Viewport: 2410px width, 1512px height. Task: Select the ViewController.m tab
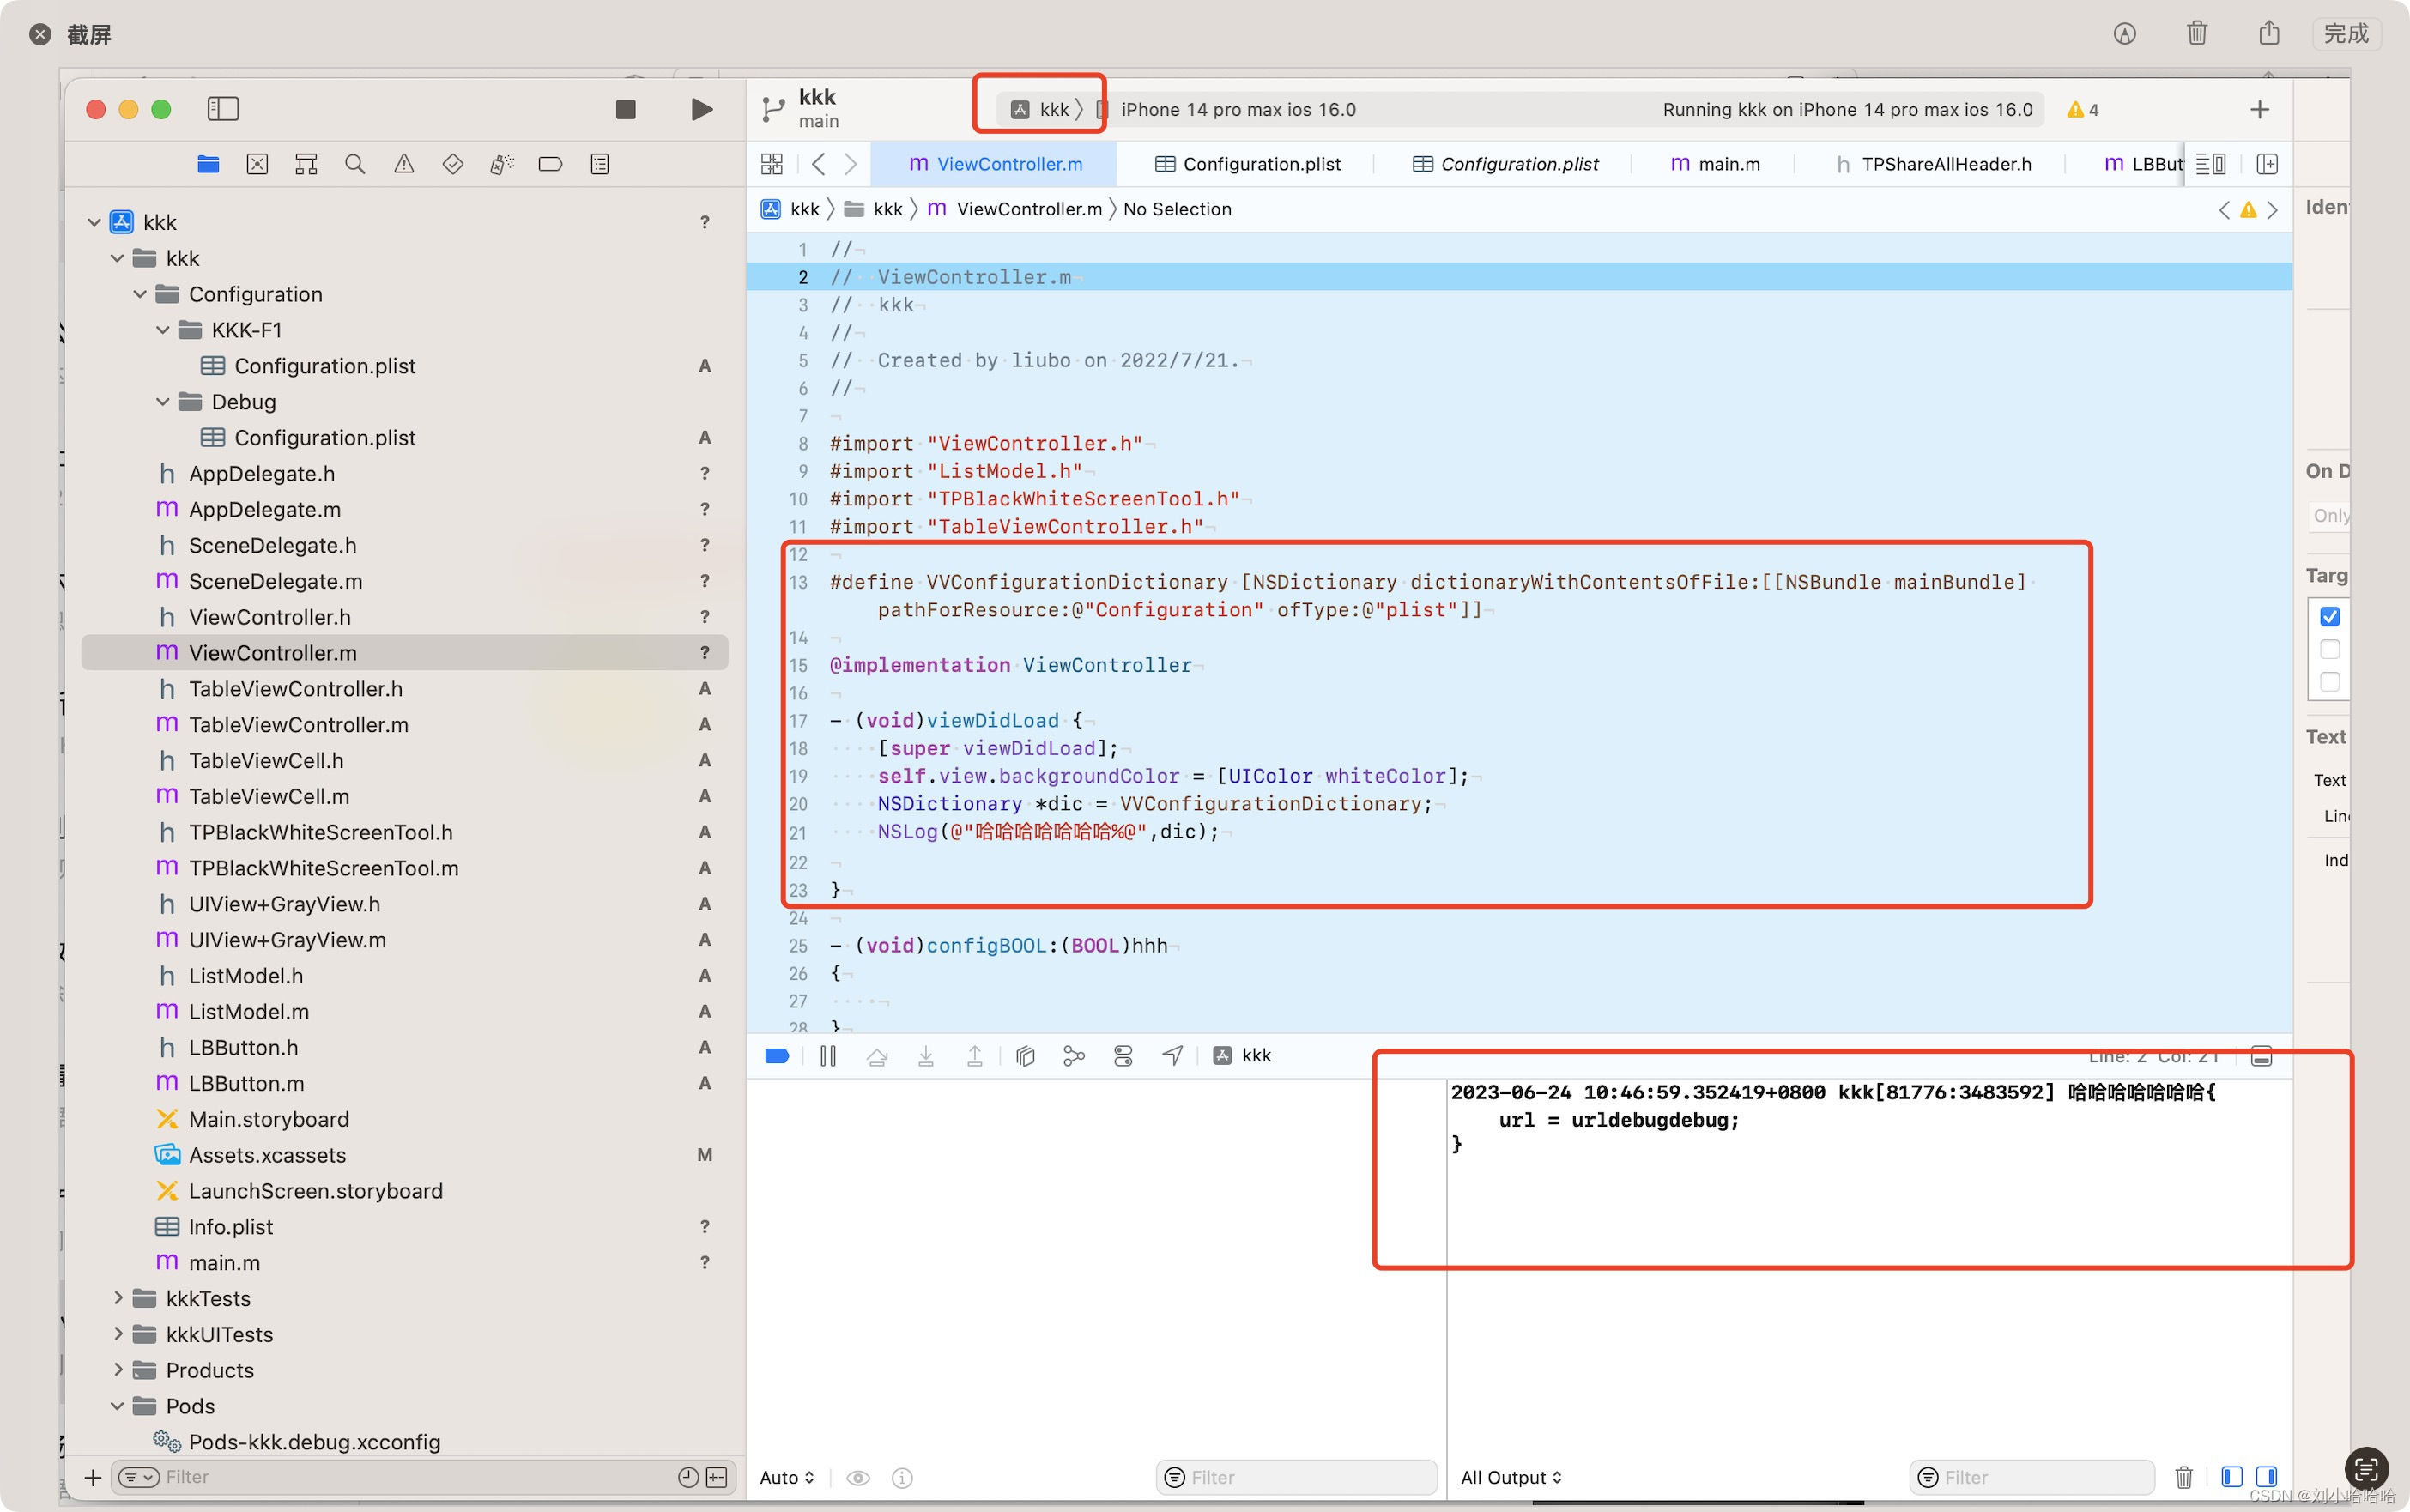pyautogui.click(x=1008, y=162)
